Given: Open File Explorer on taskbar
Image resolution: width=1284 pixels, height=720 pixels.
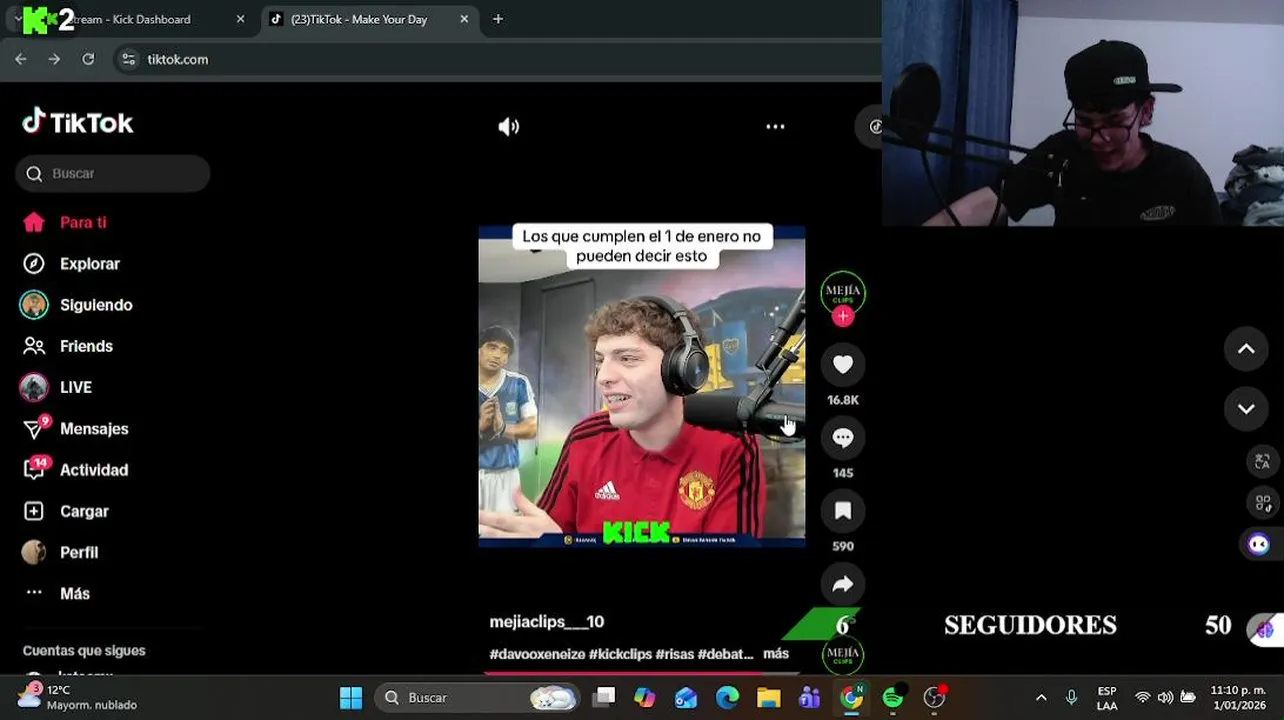Looking at the screenshot, I should click(x=768, y=698).
